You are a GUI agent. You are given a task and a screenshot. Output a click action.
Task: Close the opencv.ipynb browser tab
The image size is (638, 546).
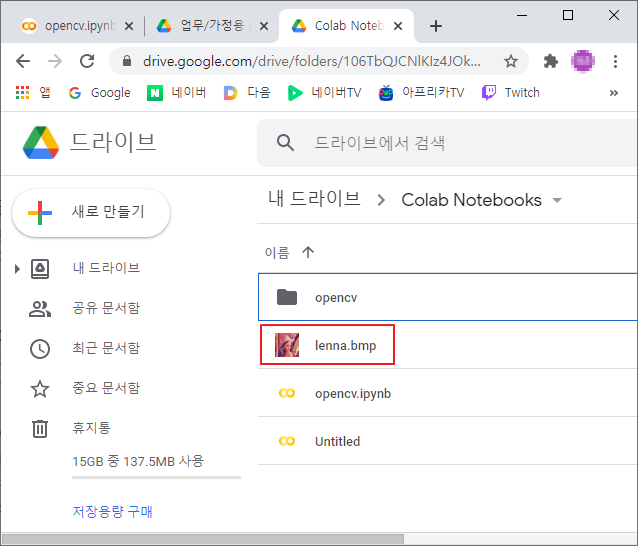pyautogui.click(x=129, y=26)
